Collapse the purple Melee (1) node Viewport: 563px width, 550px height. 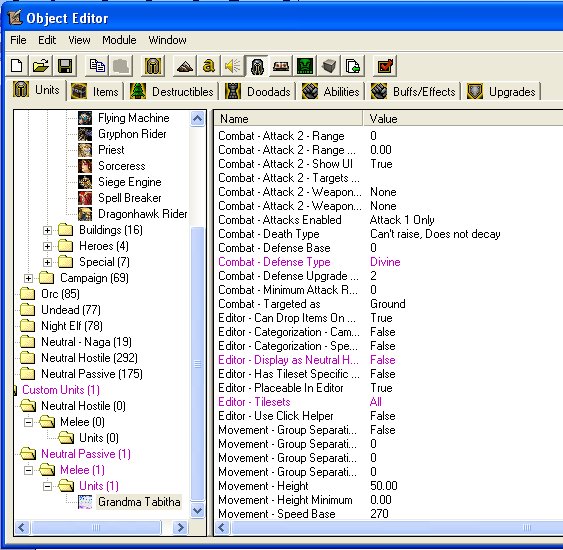coord(28,470)
